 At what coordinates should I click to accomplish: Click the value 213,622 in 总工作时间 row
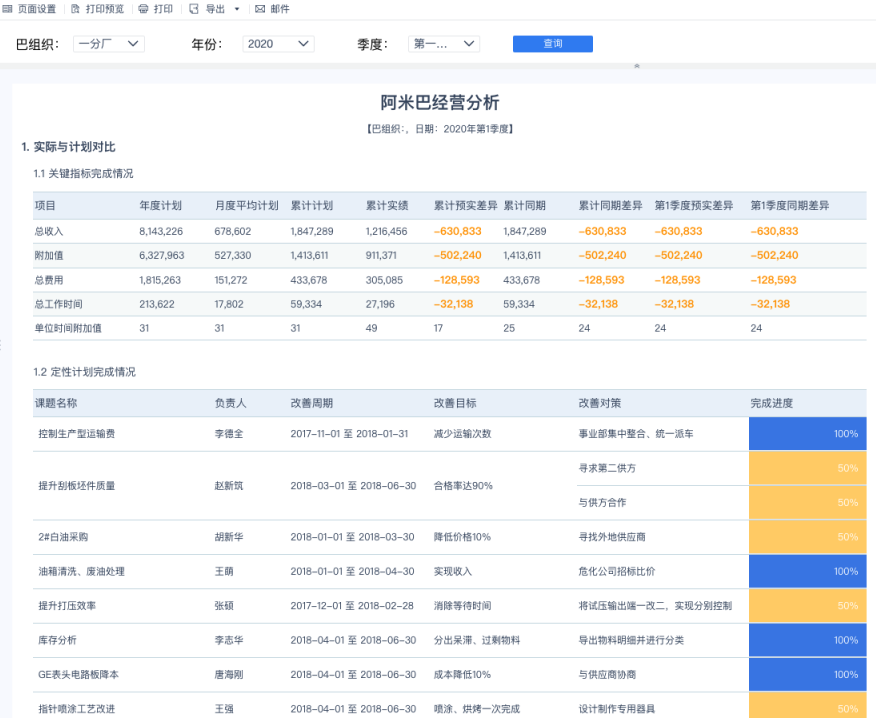click(157, 304)
